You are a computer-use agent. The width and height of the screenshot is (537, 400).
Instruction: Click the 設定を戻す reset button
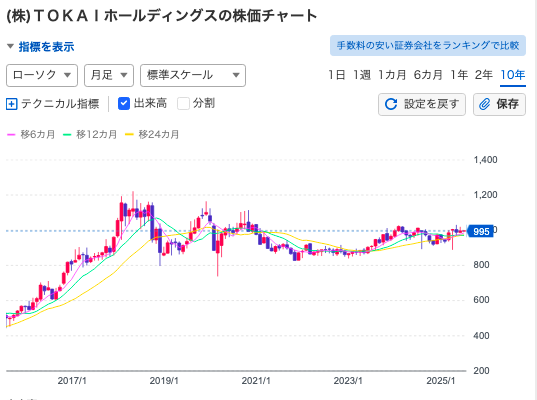pos(422,104)
